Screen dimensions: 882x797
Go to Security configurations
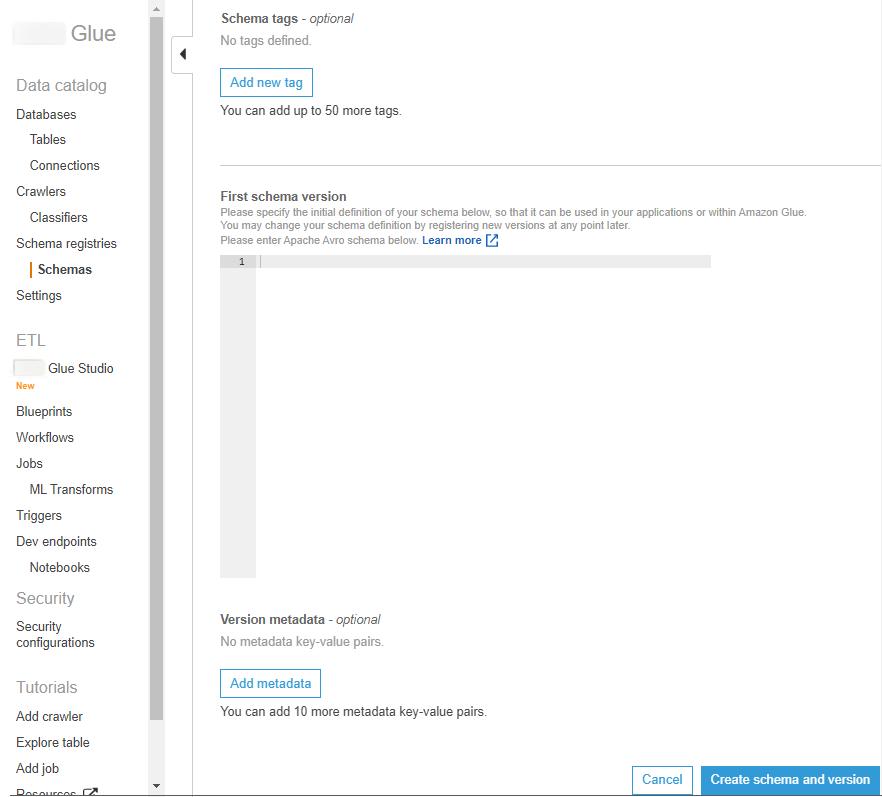(x=55, y=635)
